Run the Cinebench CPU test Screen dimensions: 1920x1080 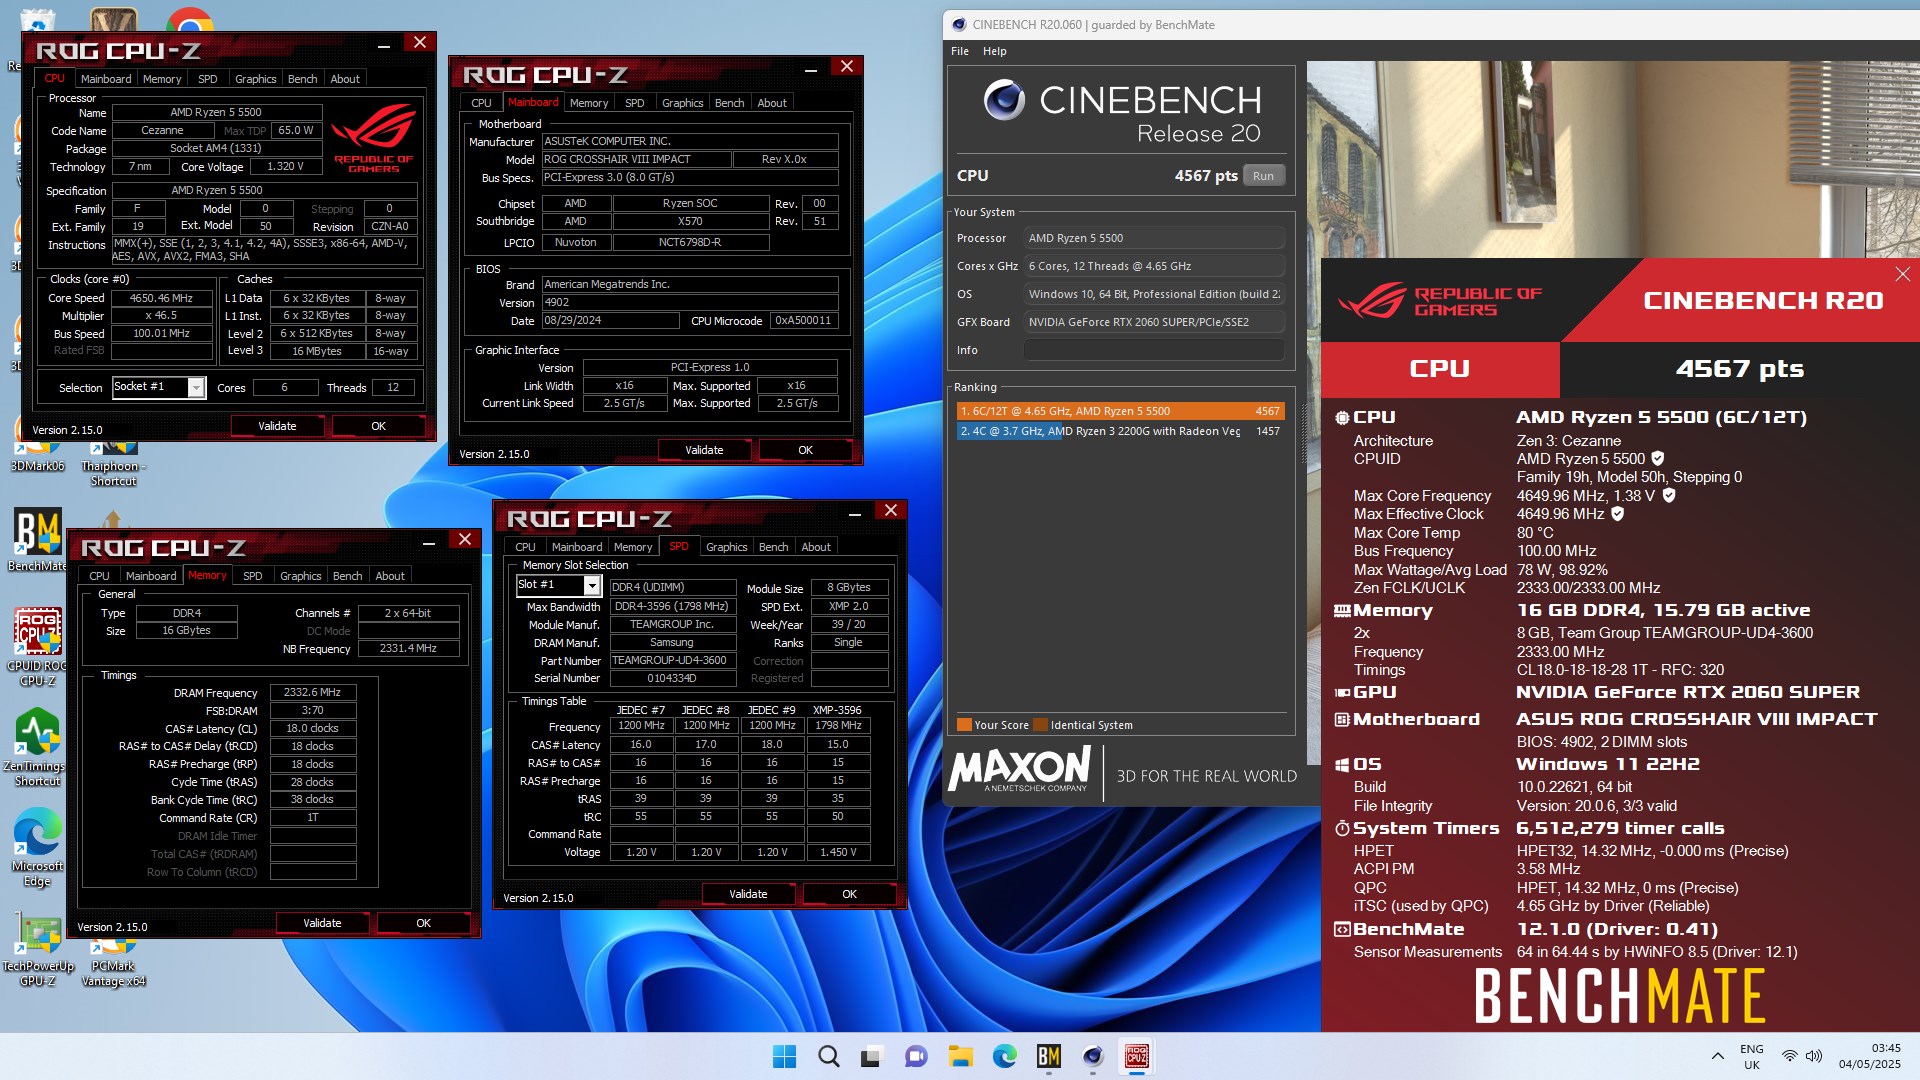tap(1263, 176)
